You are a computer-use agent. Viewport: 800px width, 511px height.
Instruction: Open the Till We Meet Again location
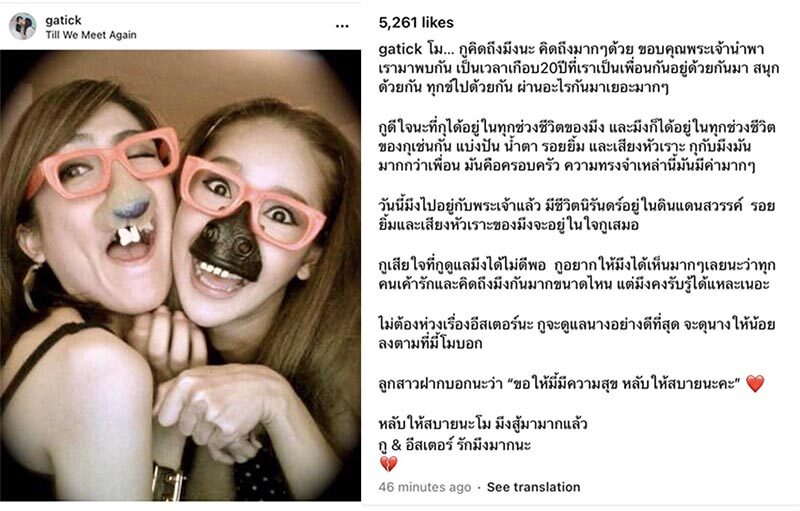(91, 35)
